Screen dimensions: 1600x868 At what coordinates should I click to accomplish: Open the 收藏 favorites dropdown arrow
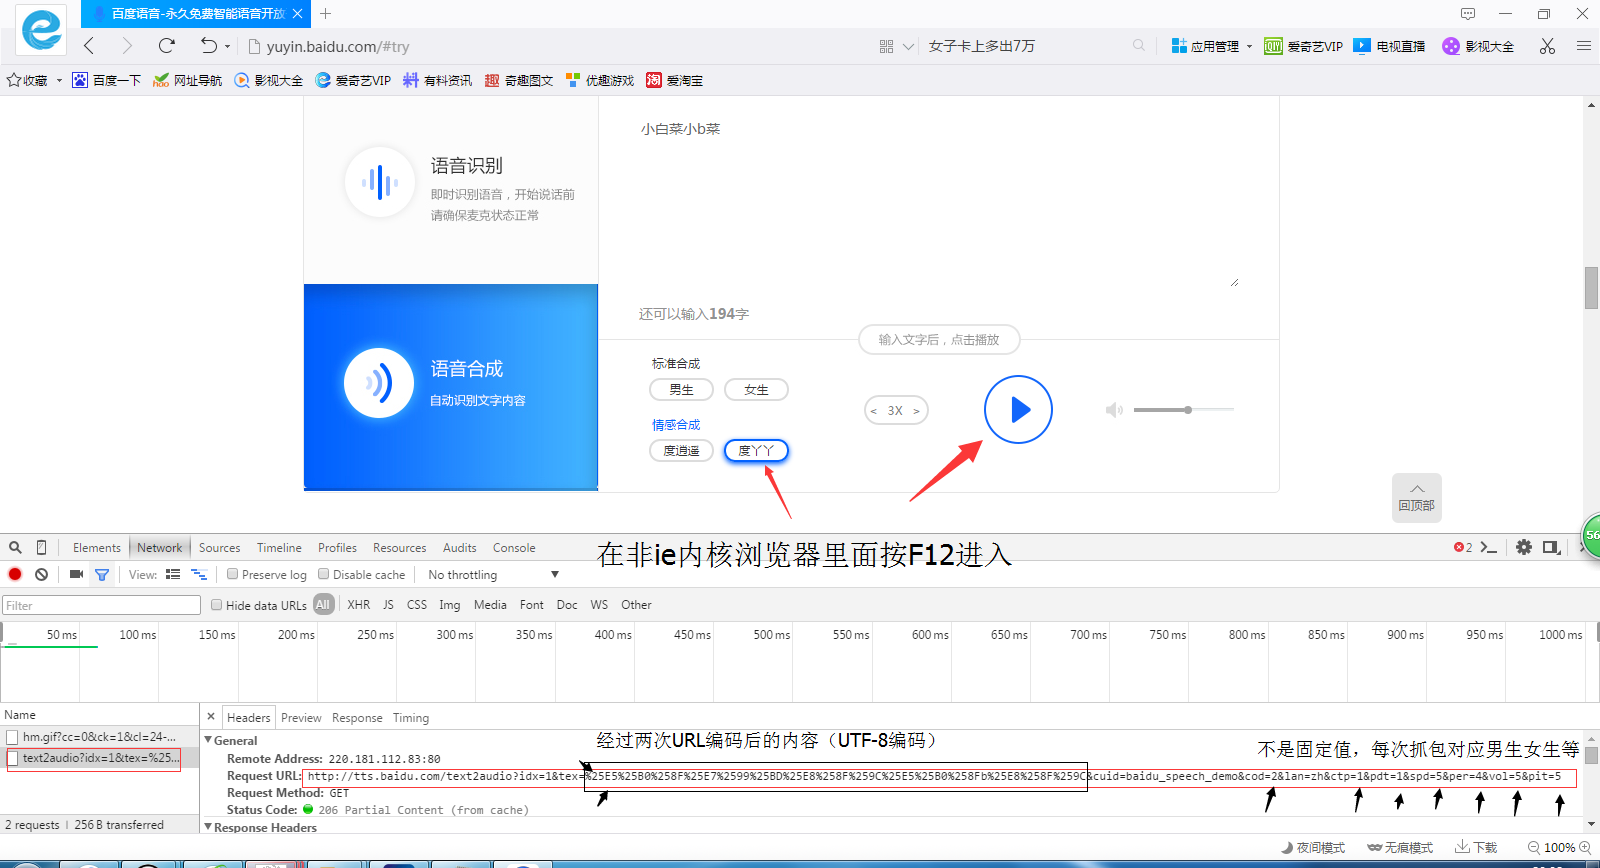pyautogui.click(x=59, y=80)
